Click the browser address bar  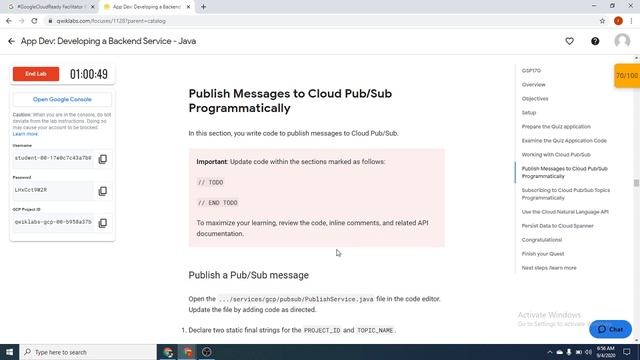tap(318, 21)
